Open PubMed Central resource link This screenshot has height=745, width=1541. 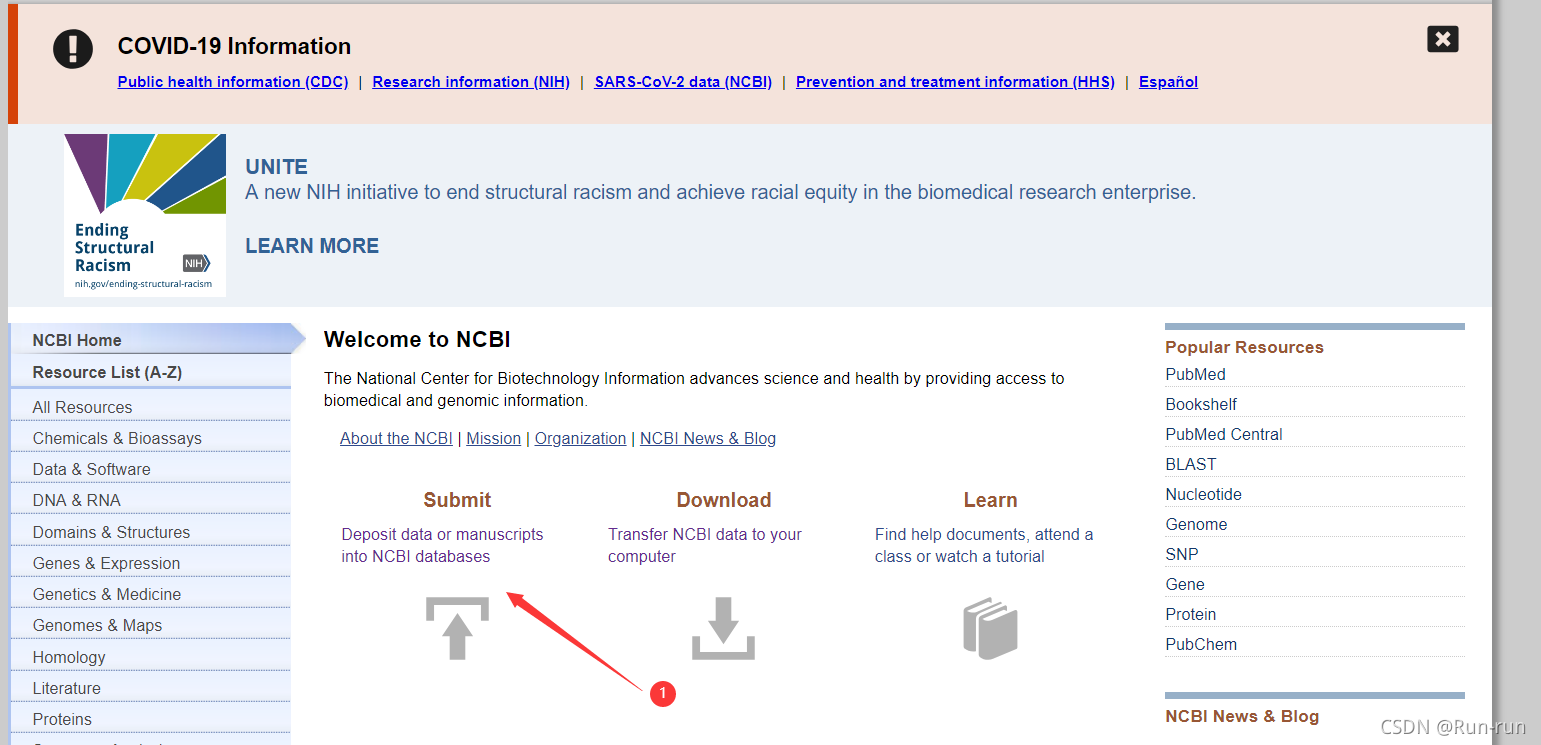pos(1224,434)
